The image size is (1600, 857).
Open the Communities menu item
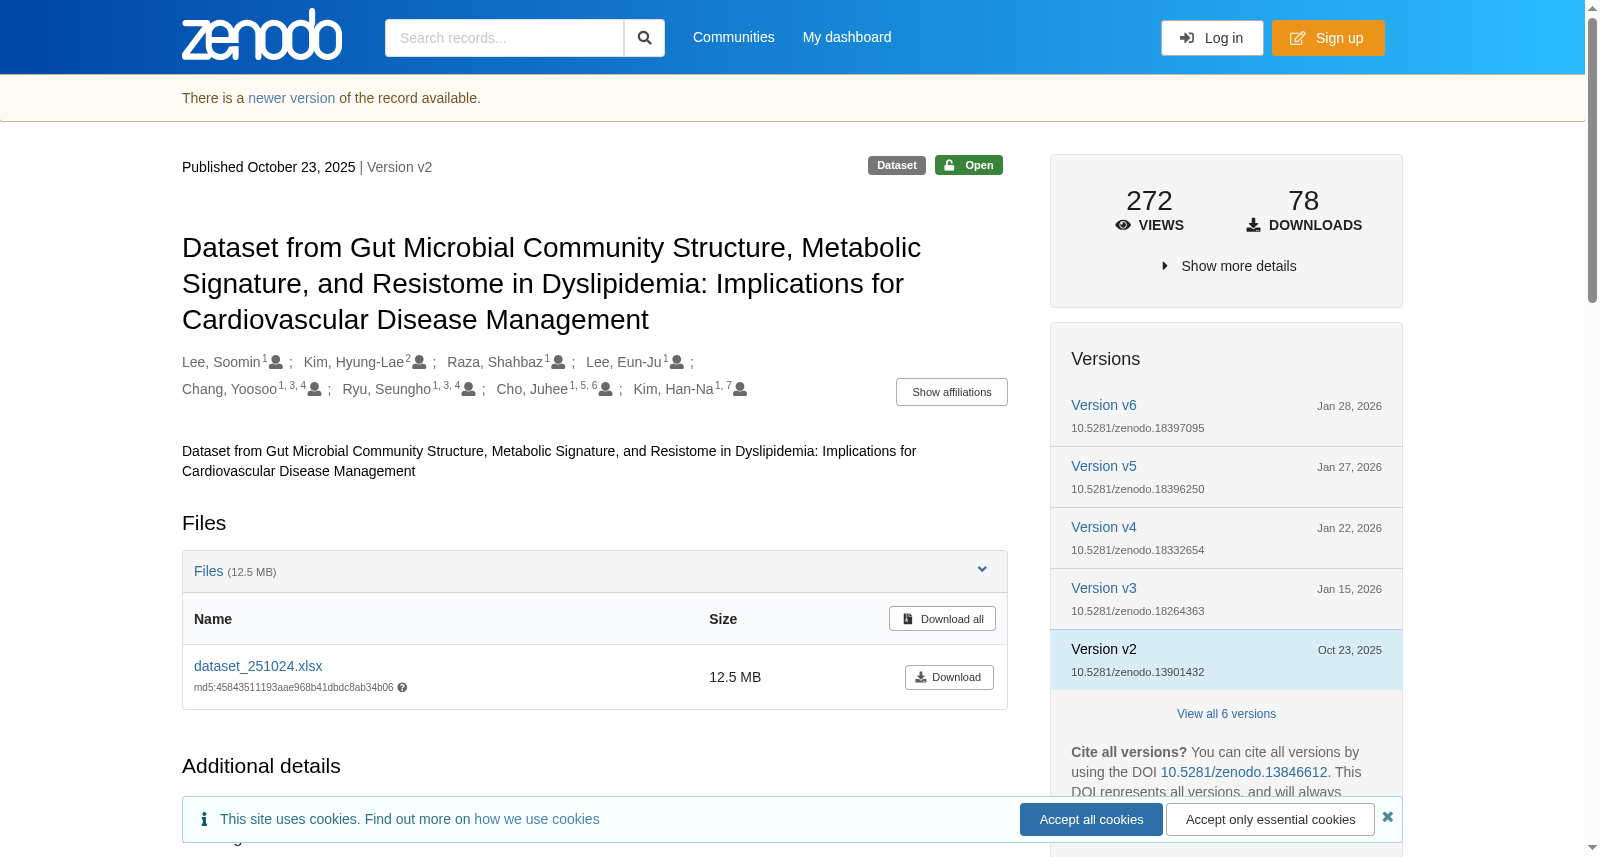pyautogui.click(x=734, y=37)
